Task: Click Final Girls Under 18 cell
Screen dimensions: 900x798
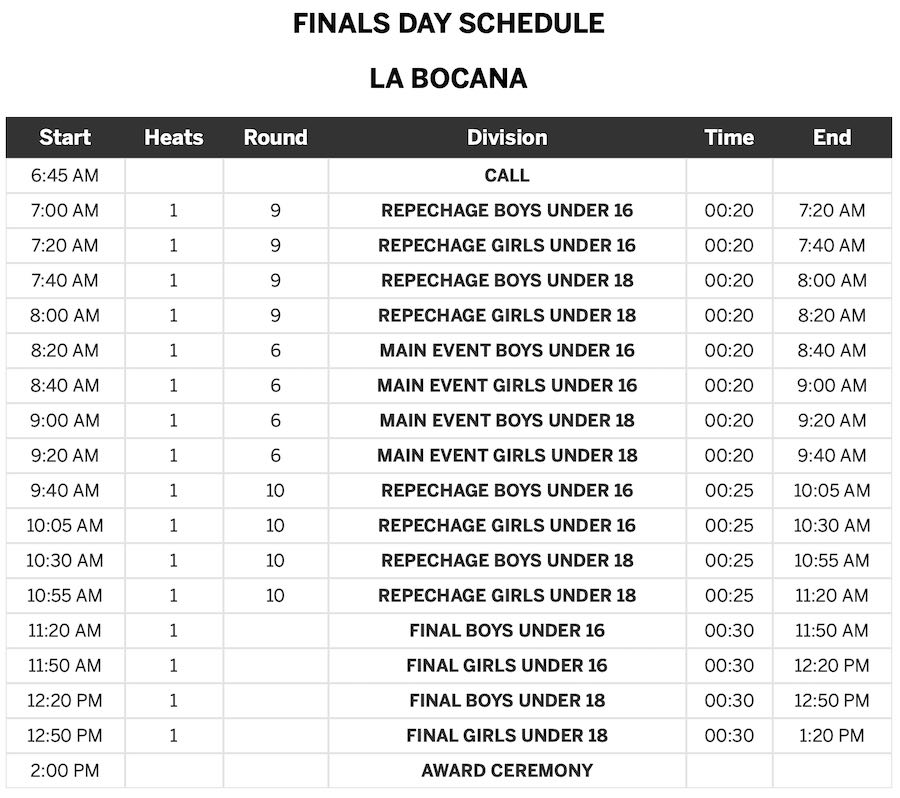Action: [507, 735]
